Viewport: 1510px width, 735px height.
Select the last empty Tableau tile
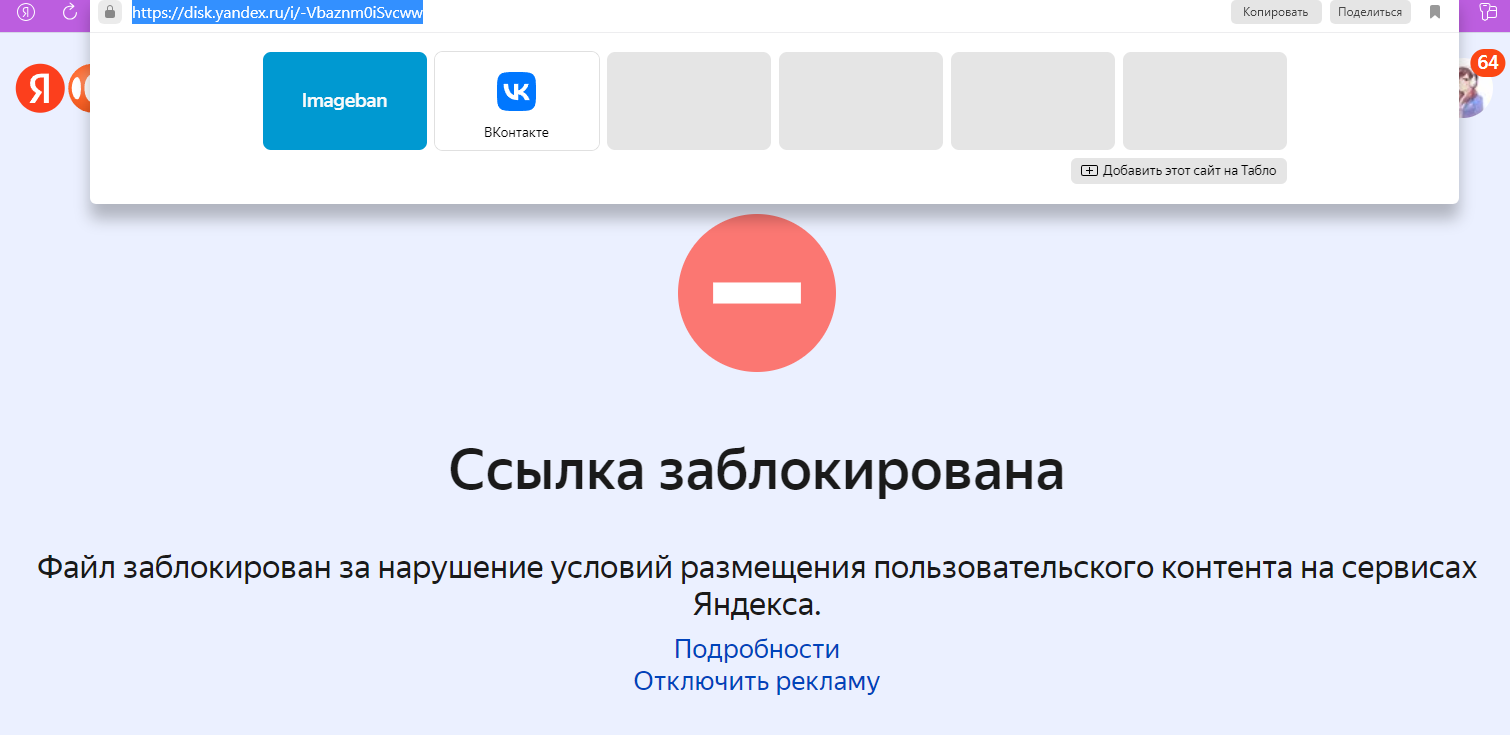tap(1204, 101)
